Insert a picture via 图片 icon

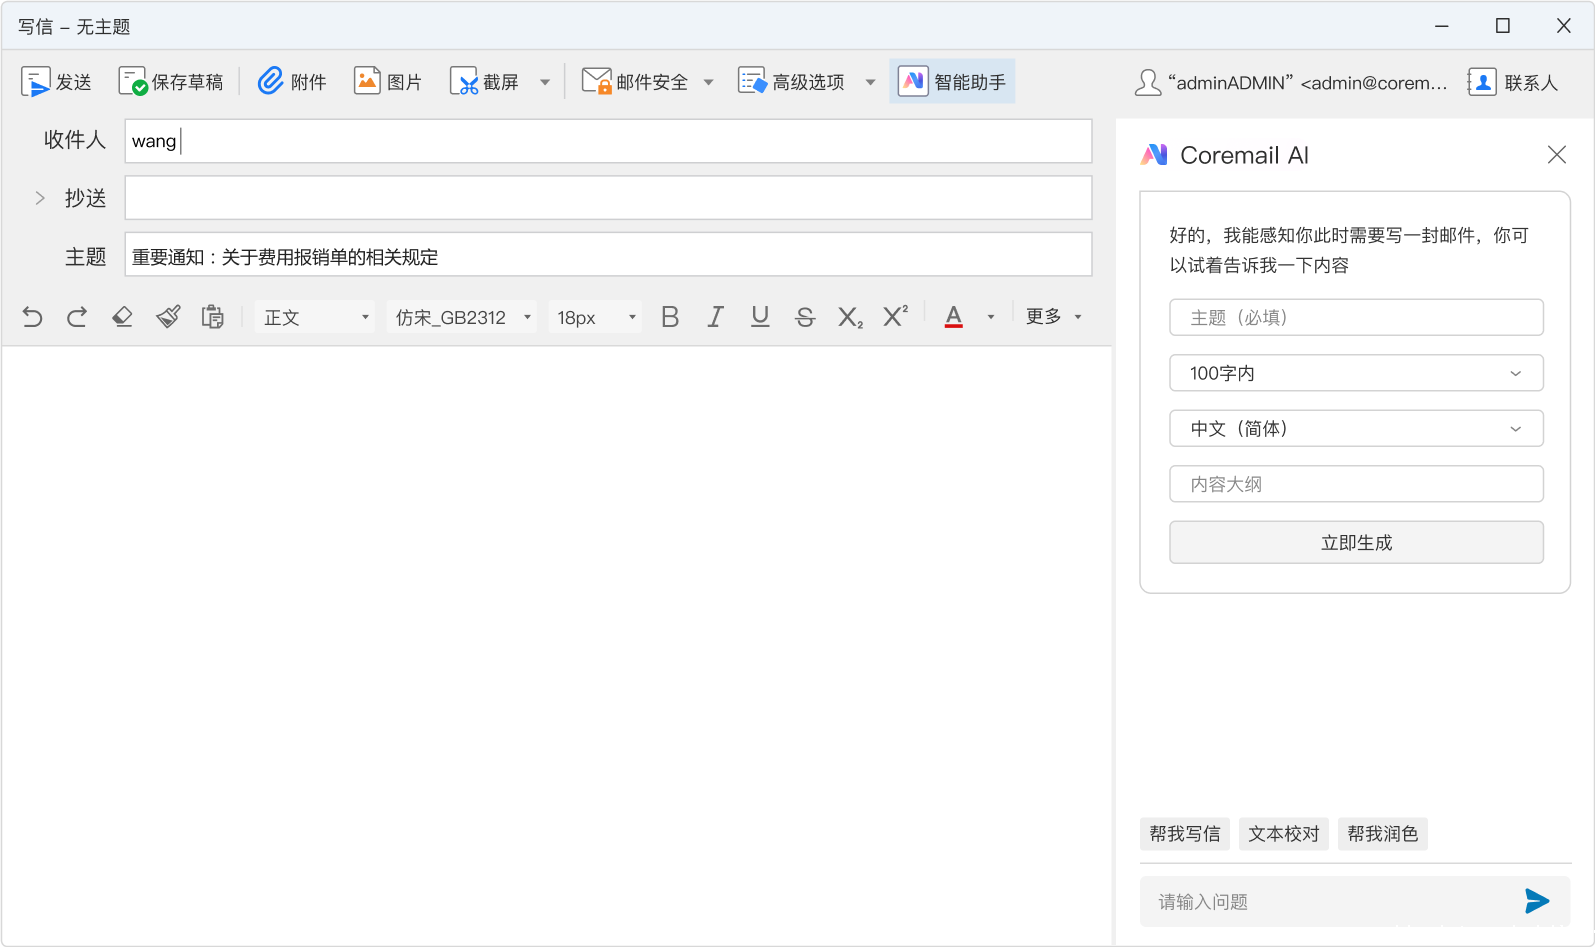pyautogui.click(x=367, y=81)
